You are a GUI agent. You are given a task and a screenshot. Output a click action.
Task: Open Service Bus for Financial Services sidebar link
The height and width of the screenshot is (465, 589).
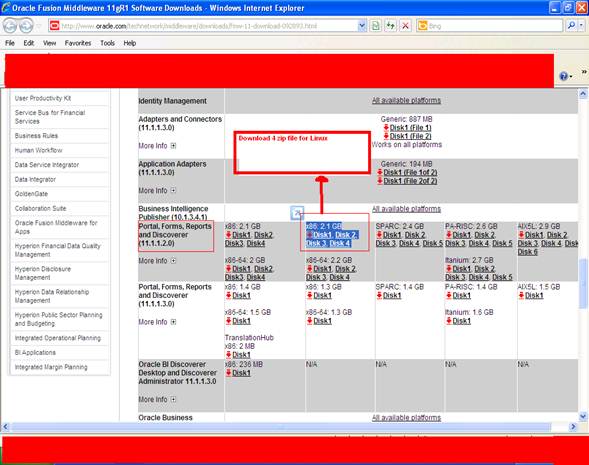point(50,117)
